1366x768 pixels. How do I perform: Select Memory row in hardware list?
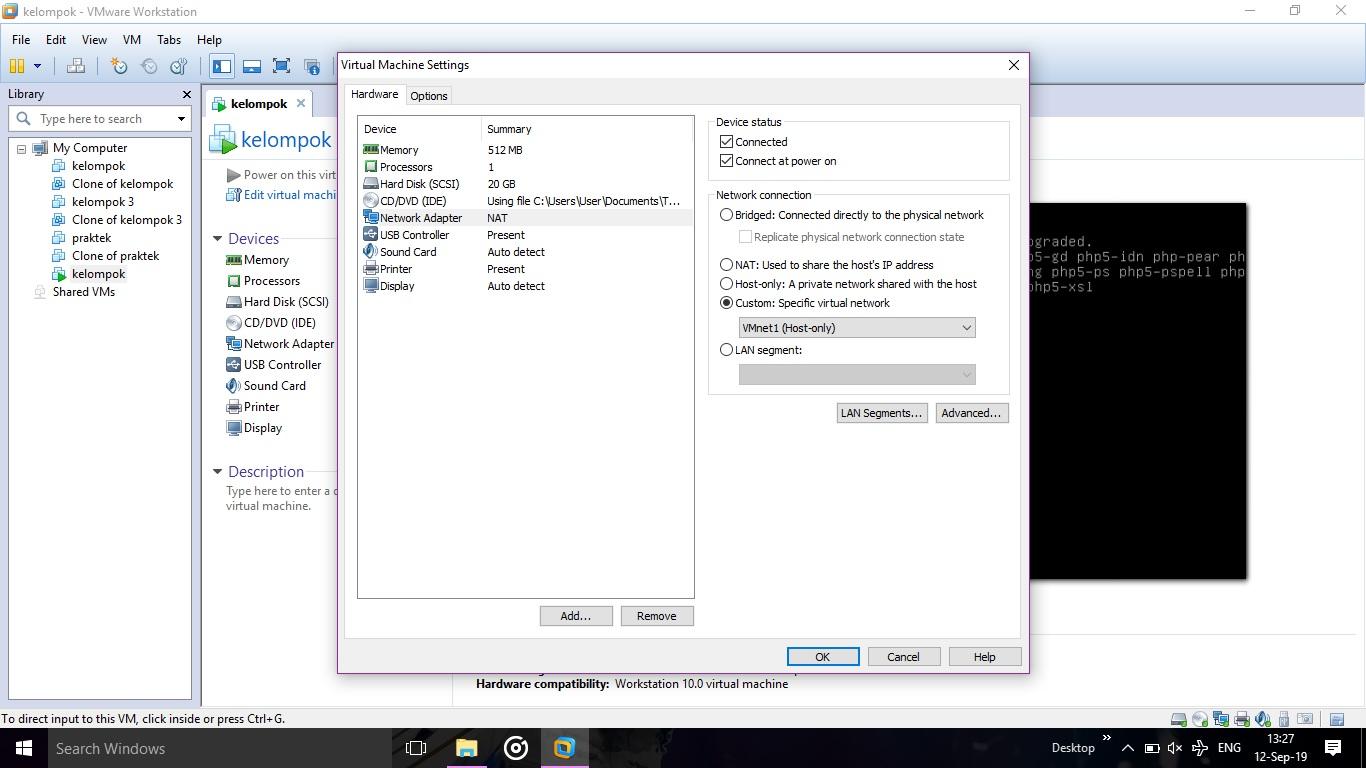click(x=525, y=150)
